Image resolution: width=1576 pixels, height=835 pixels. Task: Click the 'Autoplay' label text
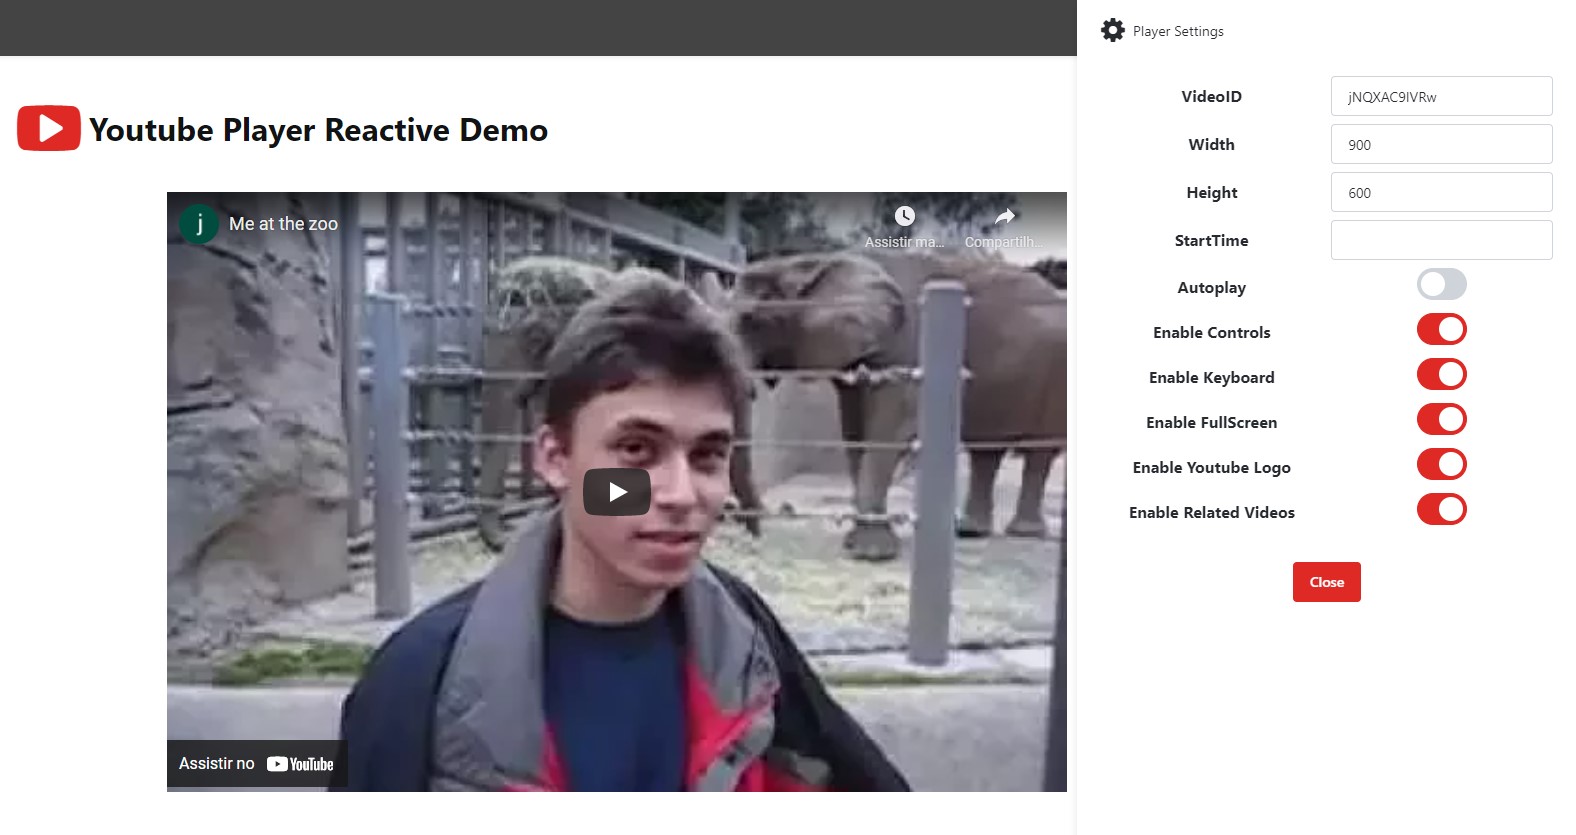point(1211,288)
